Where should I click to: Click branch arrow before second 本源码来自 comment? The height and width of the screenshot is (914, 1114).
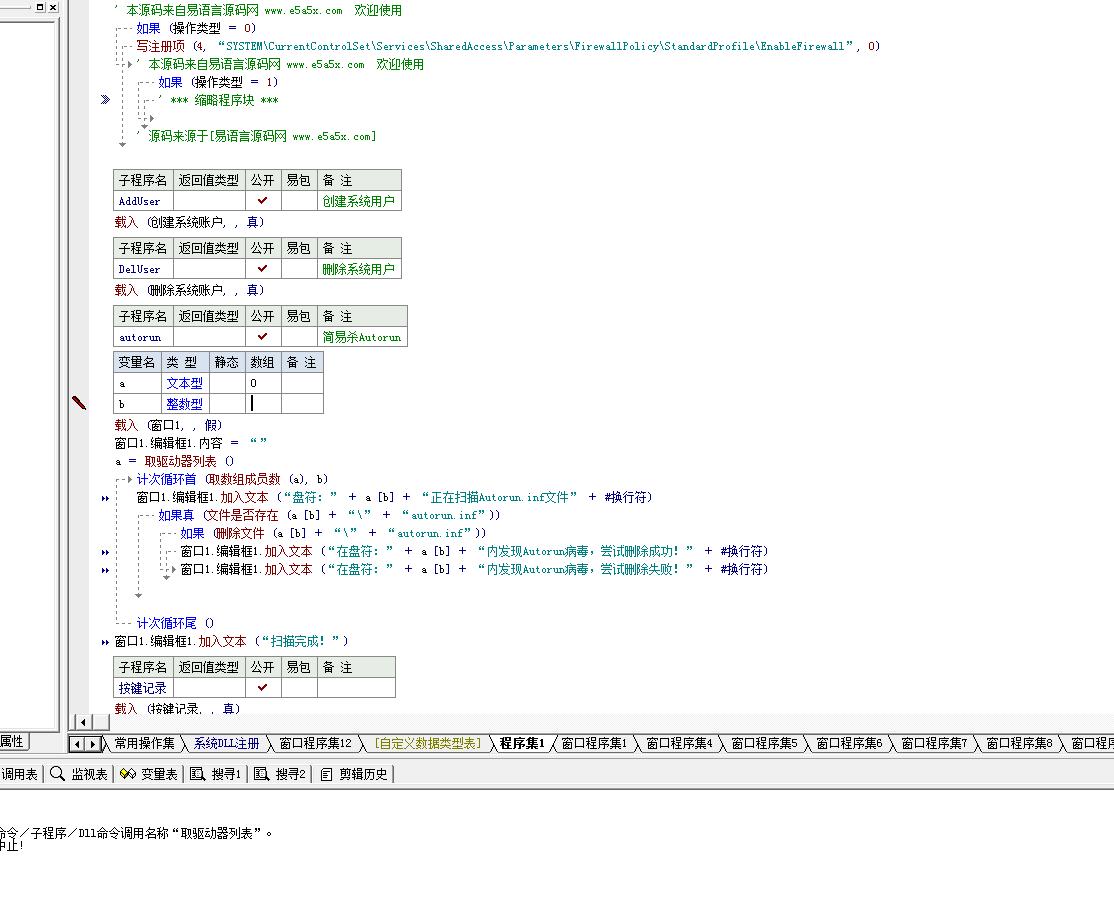pyautogui.click(x=130, y=64)
